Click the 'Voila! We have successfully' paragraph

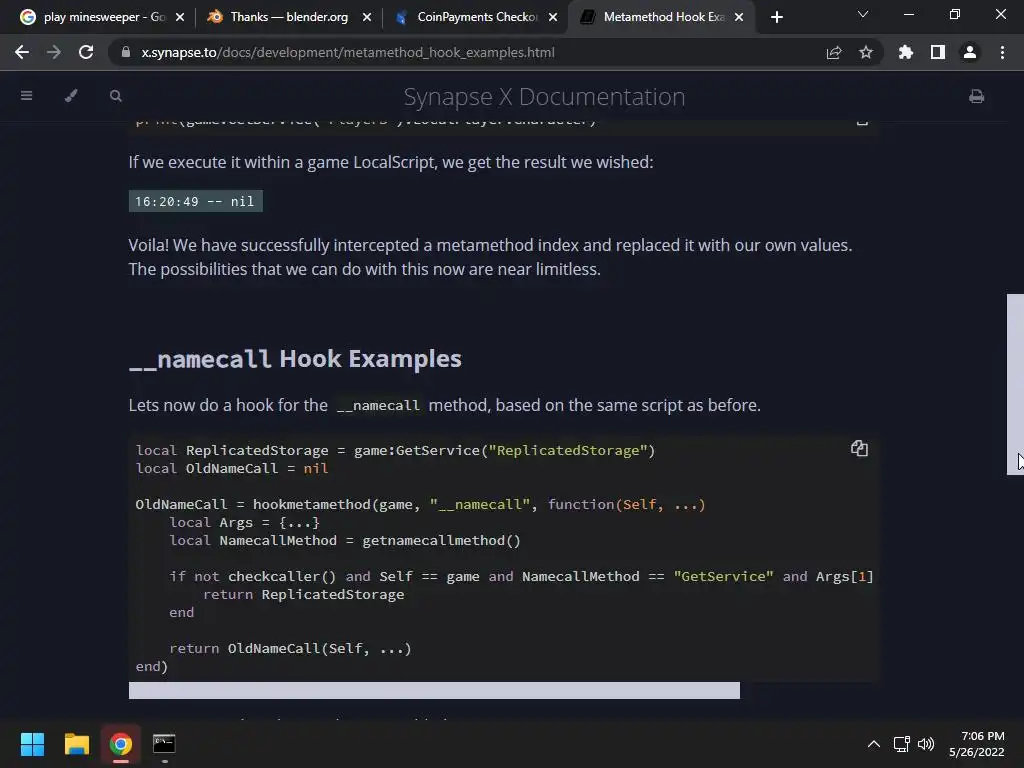point(490,257)
